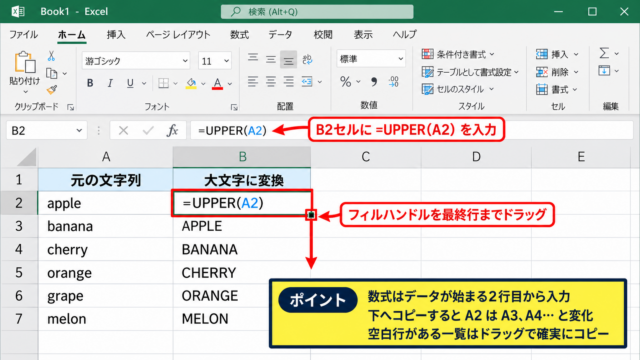
Task: Open Conditional Formatting (条件付き書式)
Action: (x=458, y=54)
